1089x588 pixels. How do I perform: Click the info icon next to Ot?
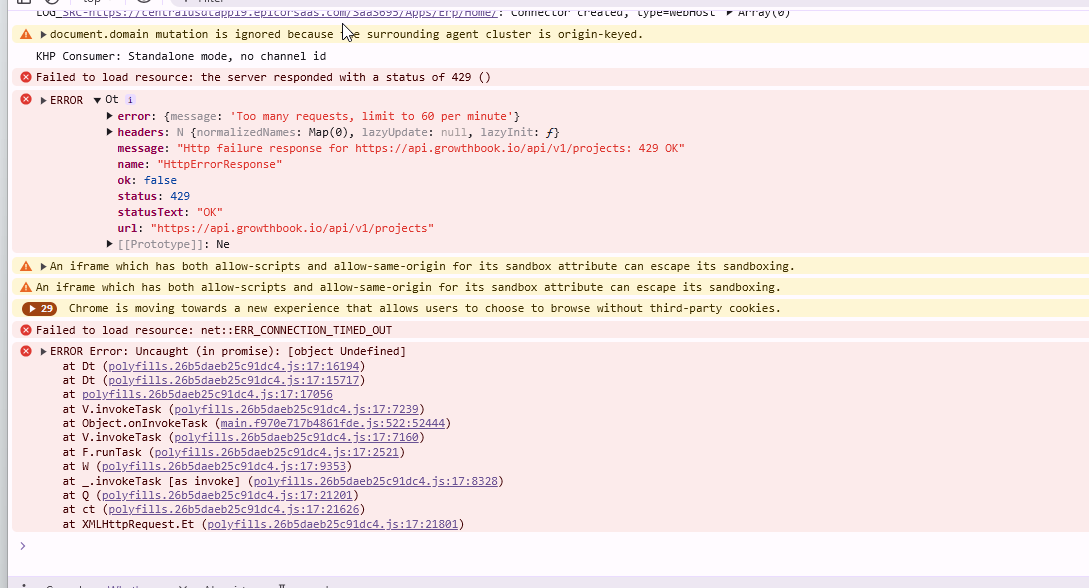pyautogui.click(x=130, y=100)
